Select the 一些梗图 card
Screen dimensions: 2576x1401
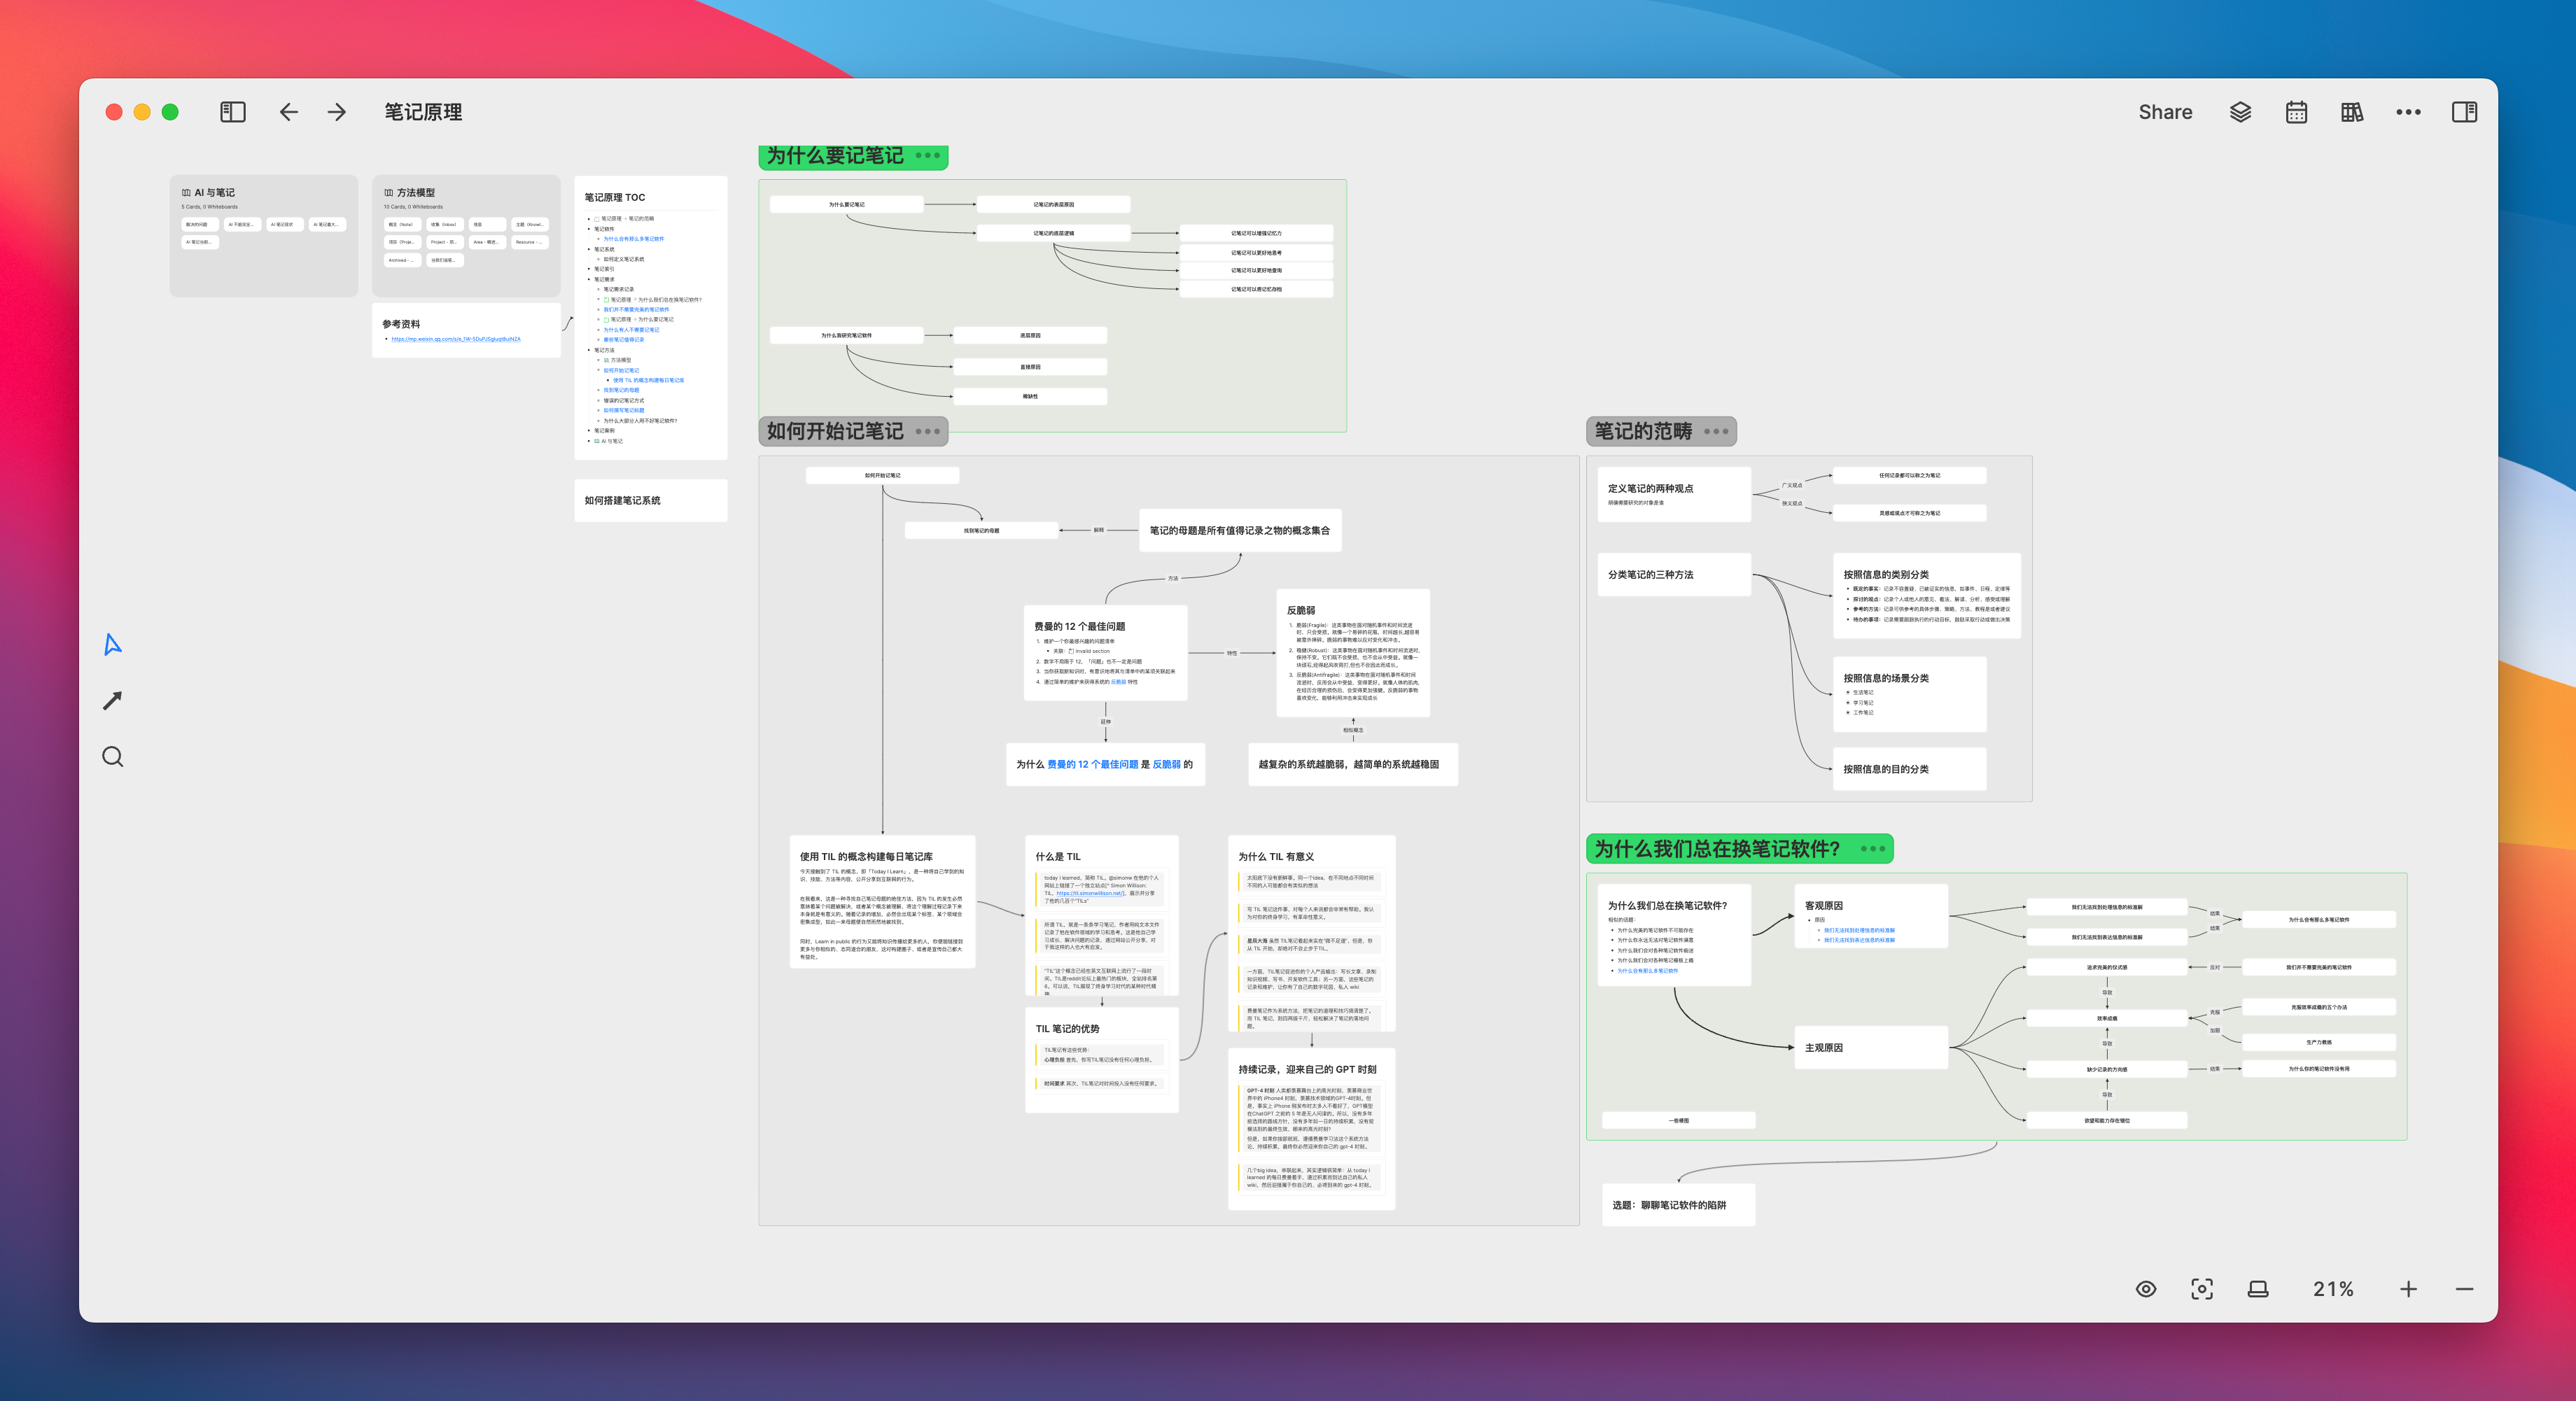click(1679, 1121)
